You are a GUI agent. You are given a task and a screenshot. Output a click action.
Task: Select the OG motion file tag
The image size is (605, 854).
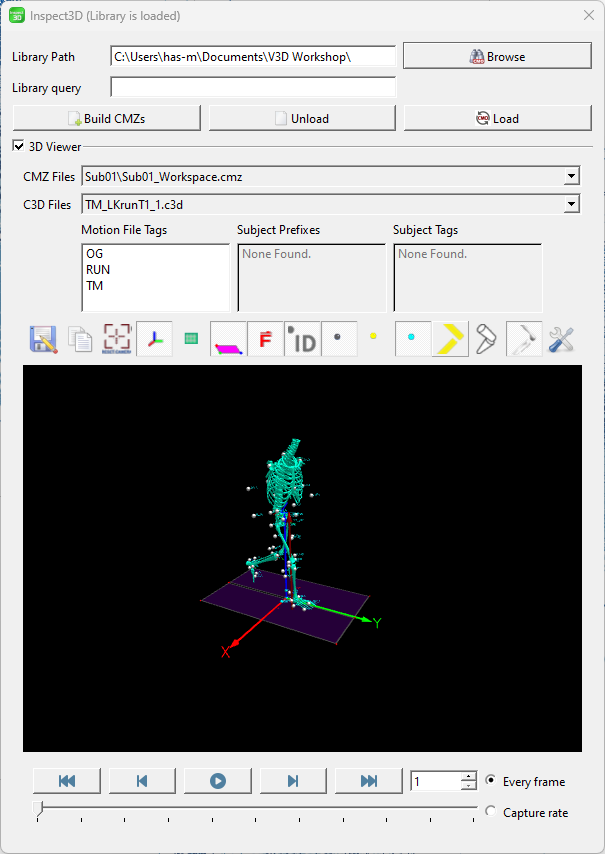(94, 254)
